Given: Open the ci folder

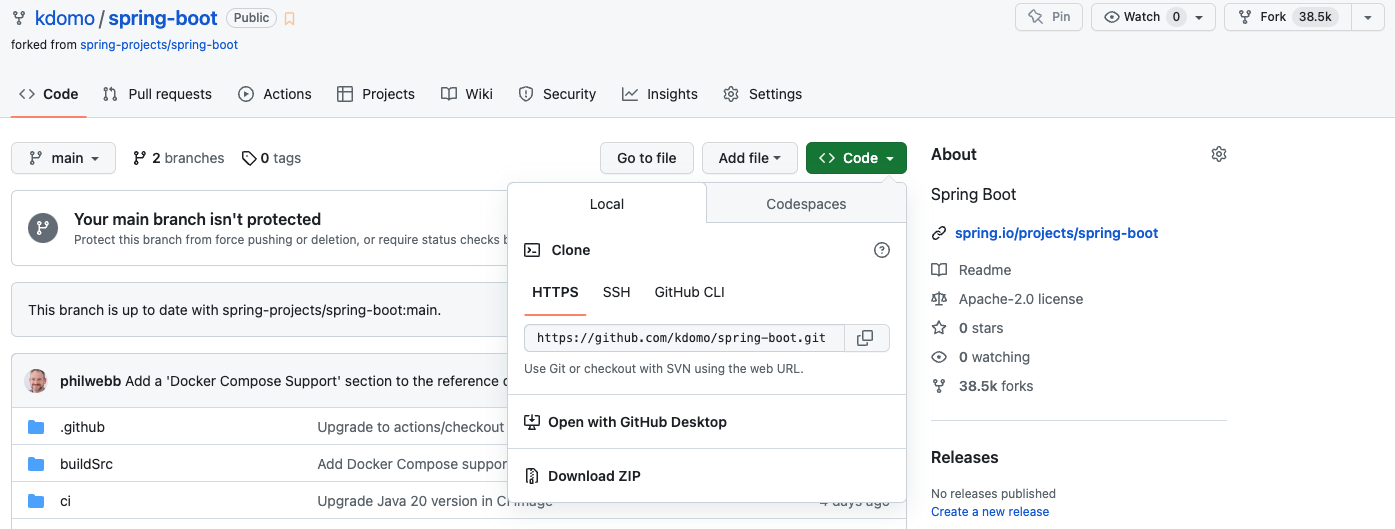Looking at the screenshot, I should coord(65,501).
